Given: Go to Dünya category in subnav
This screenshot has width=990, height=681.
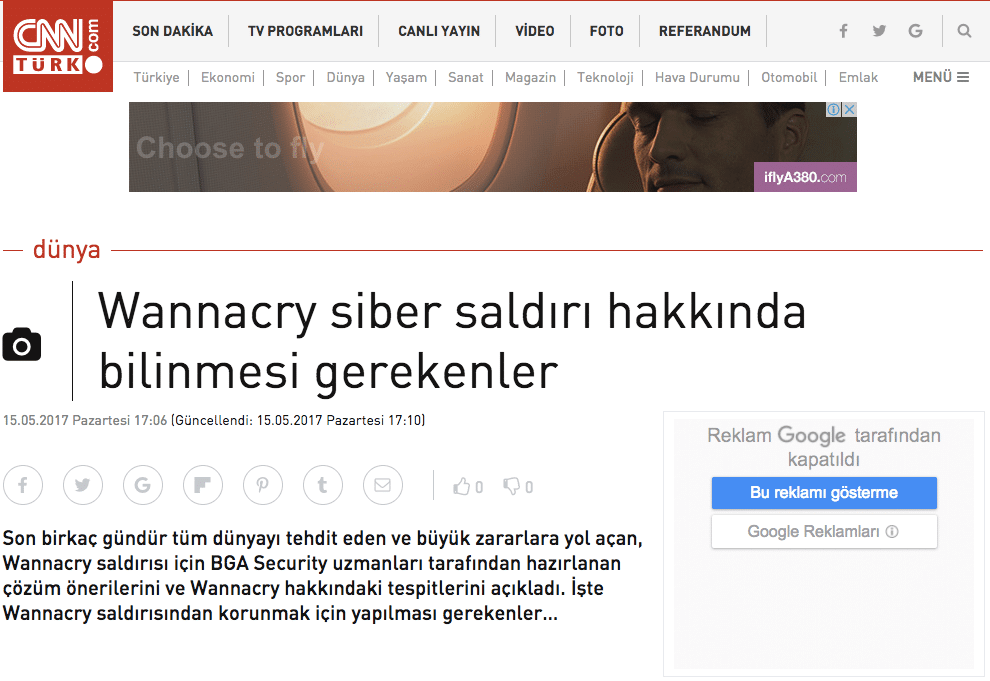Looking at the screenshot, I should [345, 77].
